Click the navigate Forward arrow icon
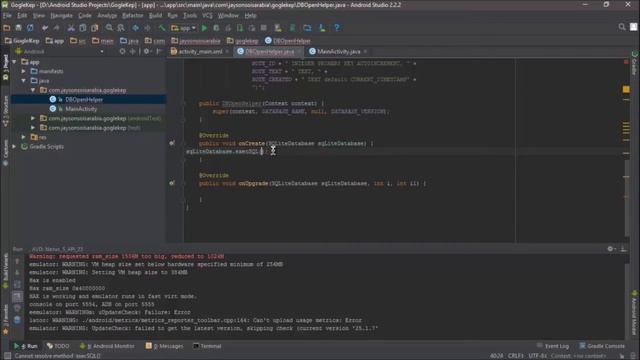This screenshot has width=640, height=360. point(147,28)
